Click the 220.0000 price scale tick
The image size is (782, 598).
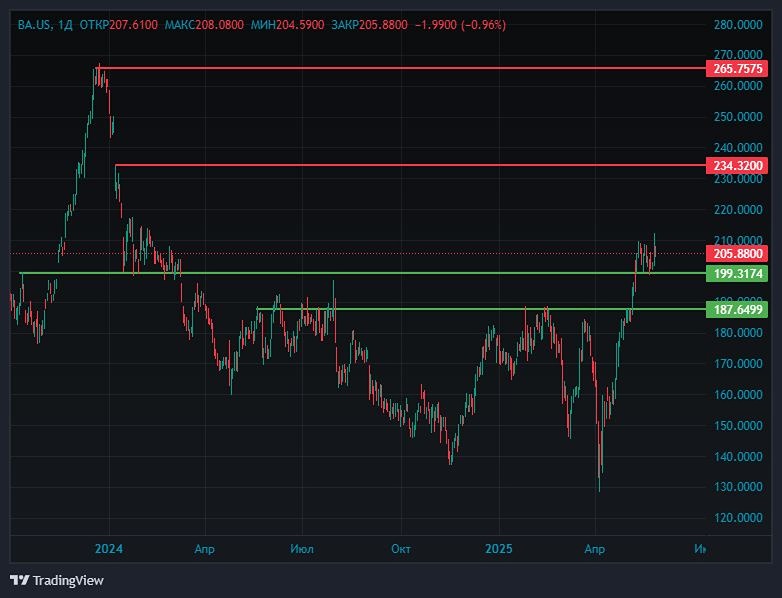coord(738,209)
